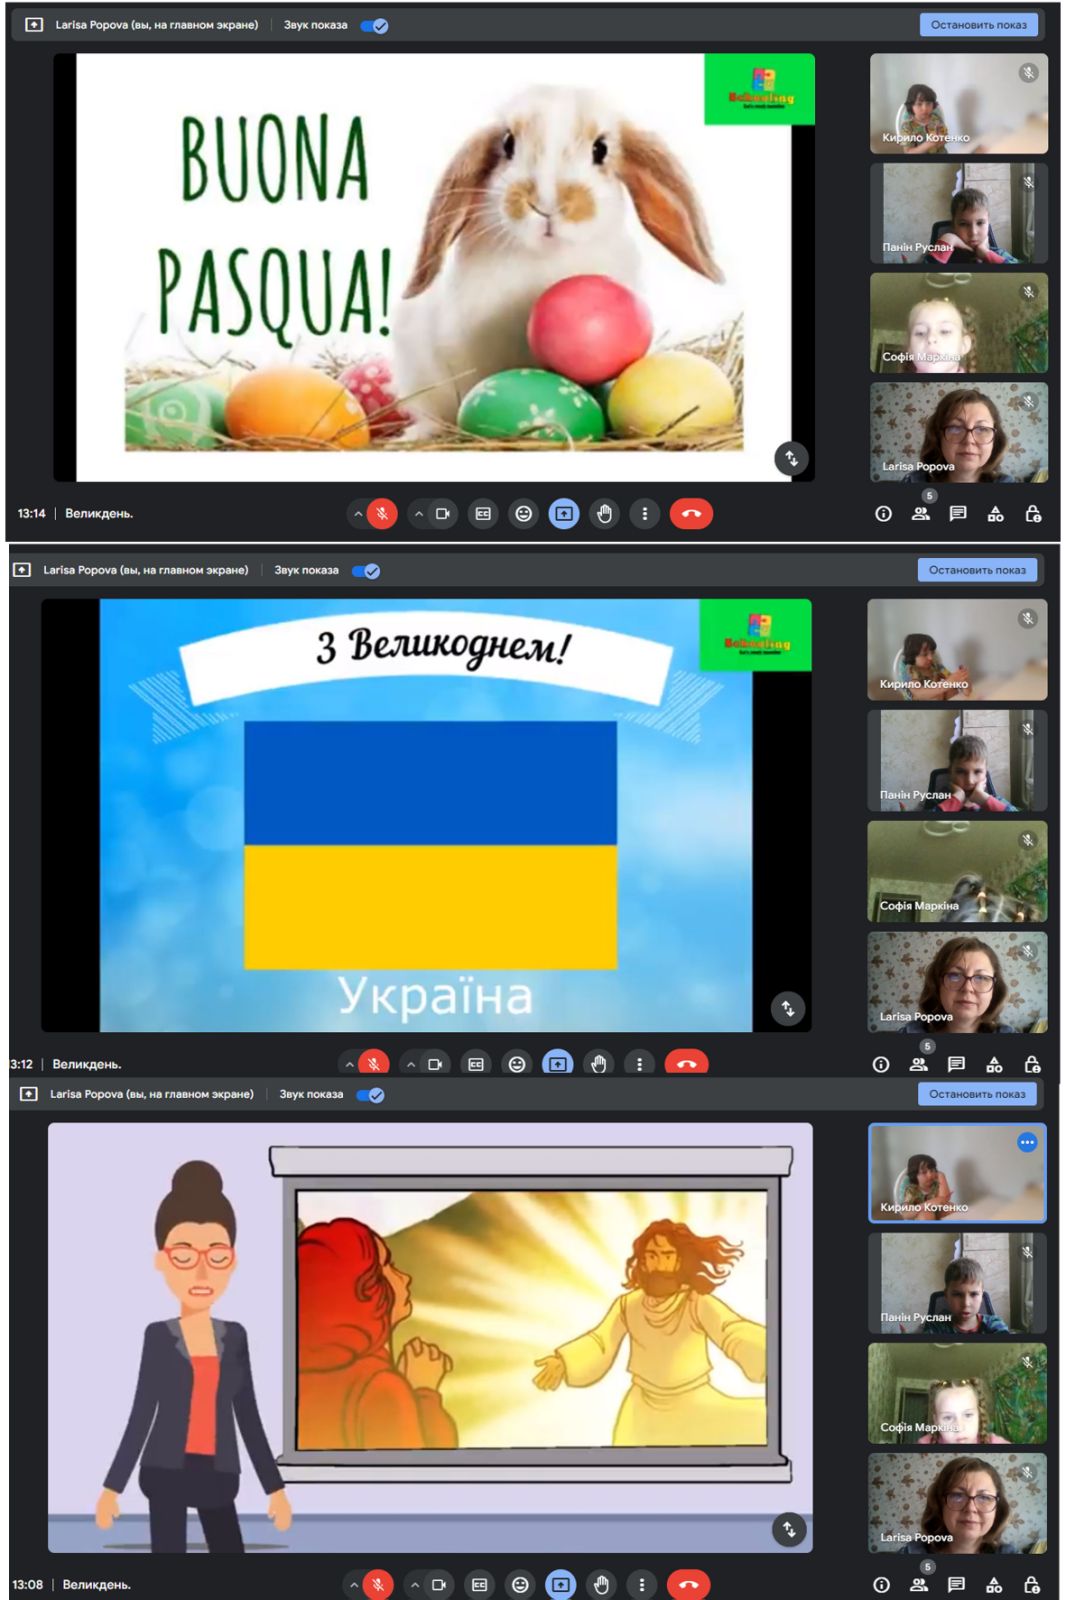Click swap-view icon on the Buona Pasqua slide
Image resolution: width=1066 pixels, height=1600 pixels.
click(791, 459)
